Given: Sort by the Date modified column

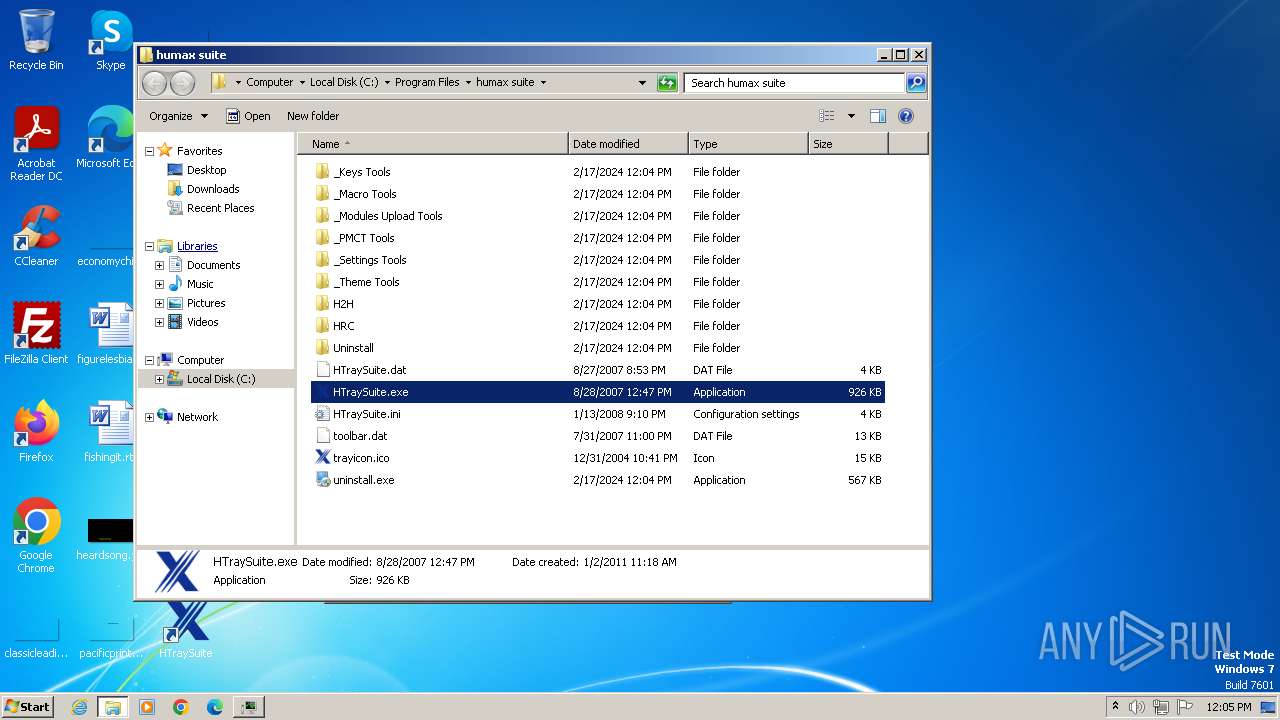Looking at the screenshot, I should click(628, 144).
